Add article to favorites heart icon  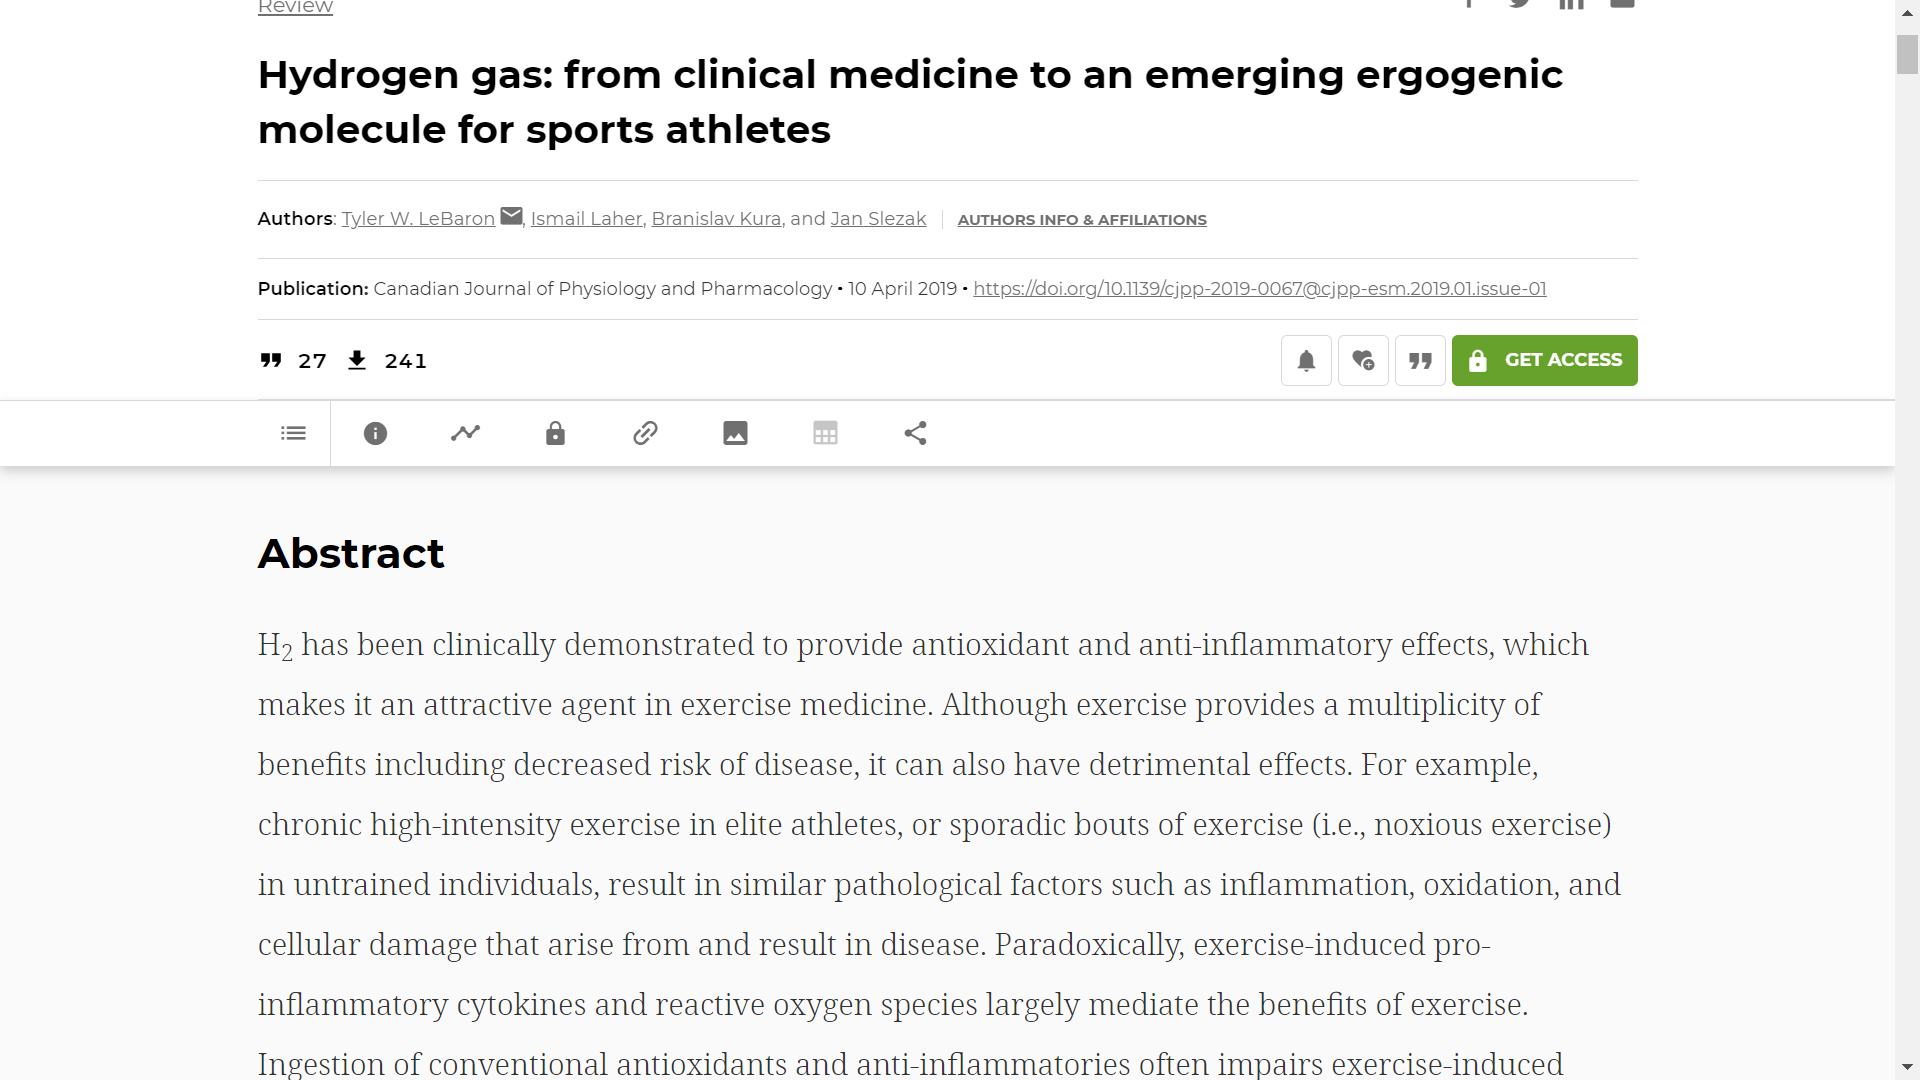coord(1363,360)
